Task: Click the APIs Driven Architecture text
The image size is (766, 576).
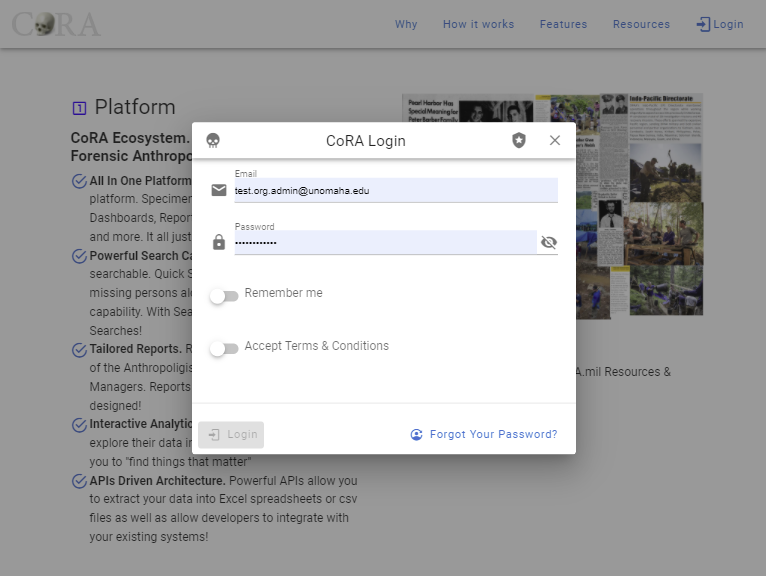Action: (157, 481)
